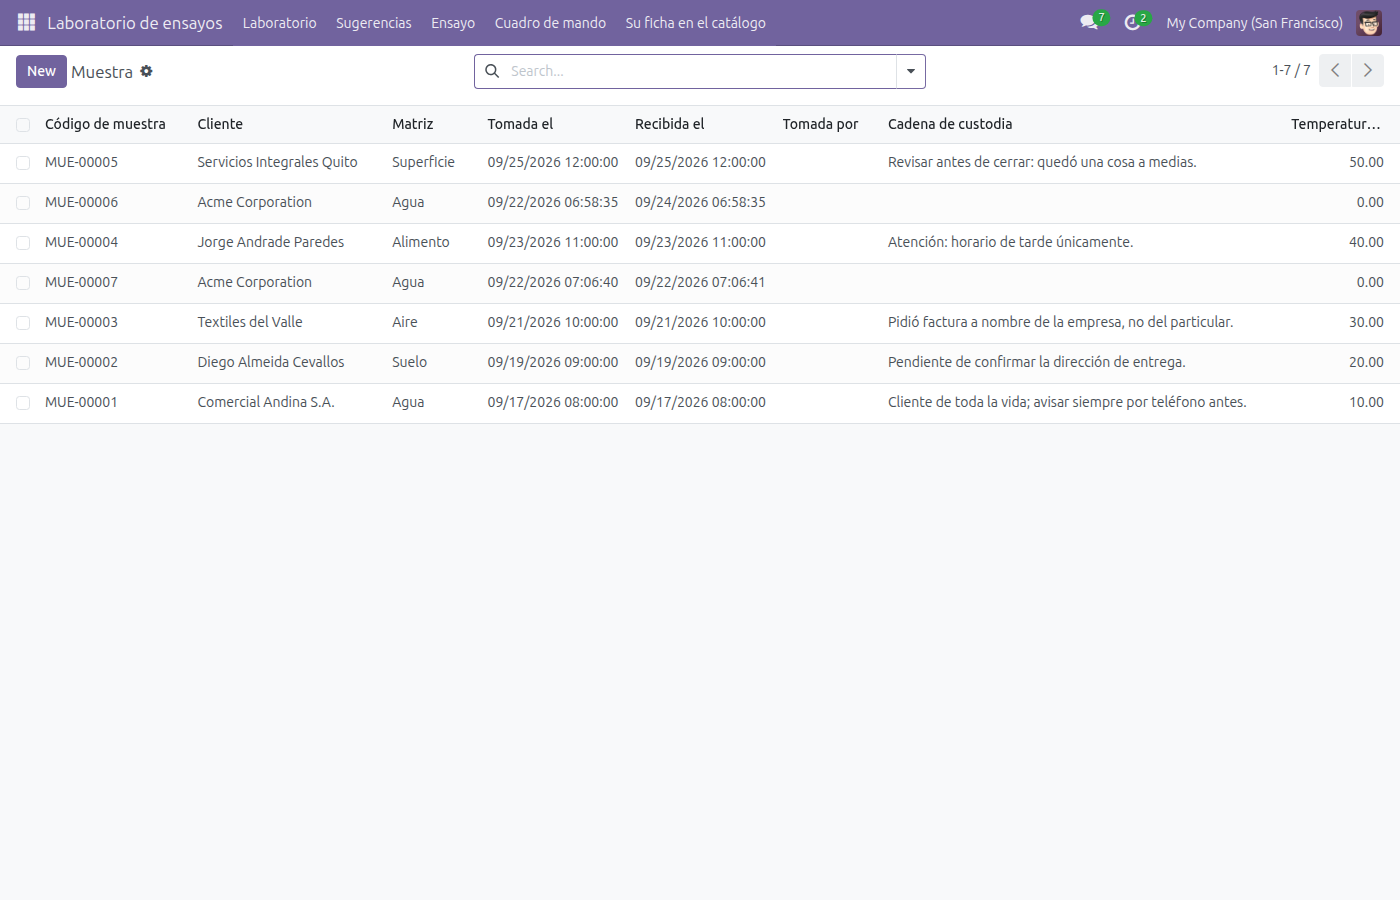Sort by the Cliente column header

click(220, 124)
